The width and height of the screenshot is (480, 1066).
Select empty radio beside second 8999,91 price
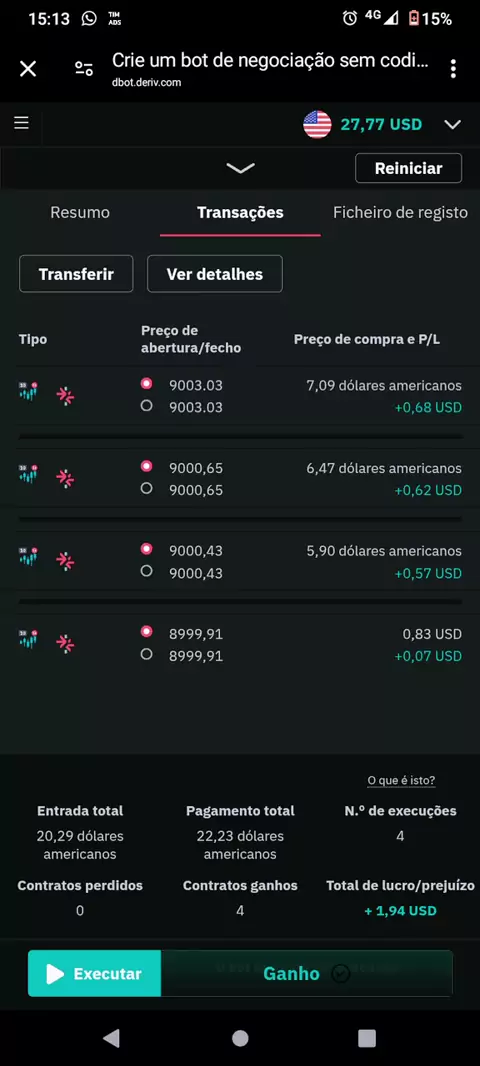click(x=146, y=654)
